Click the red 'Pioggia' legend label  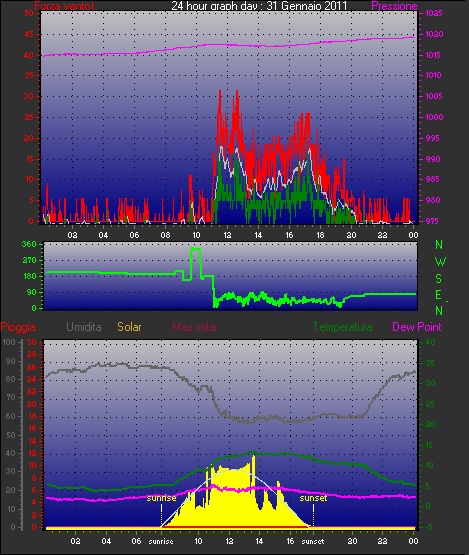pyautogui.click(x=18, y=326)
